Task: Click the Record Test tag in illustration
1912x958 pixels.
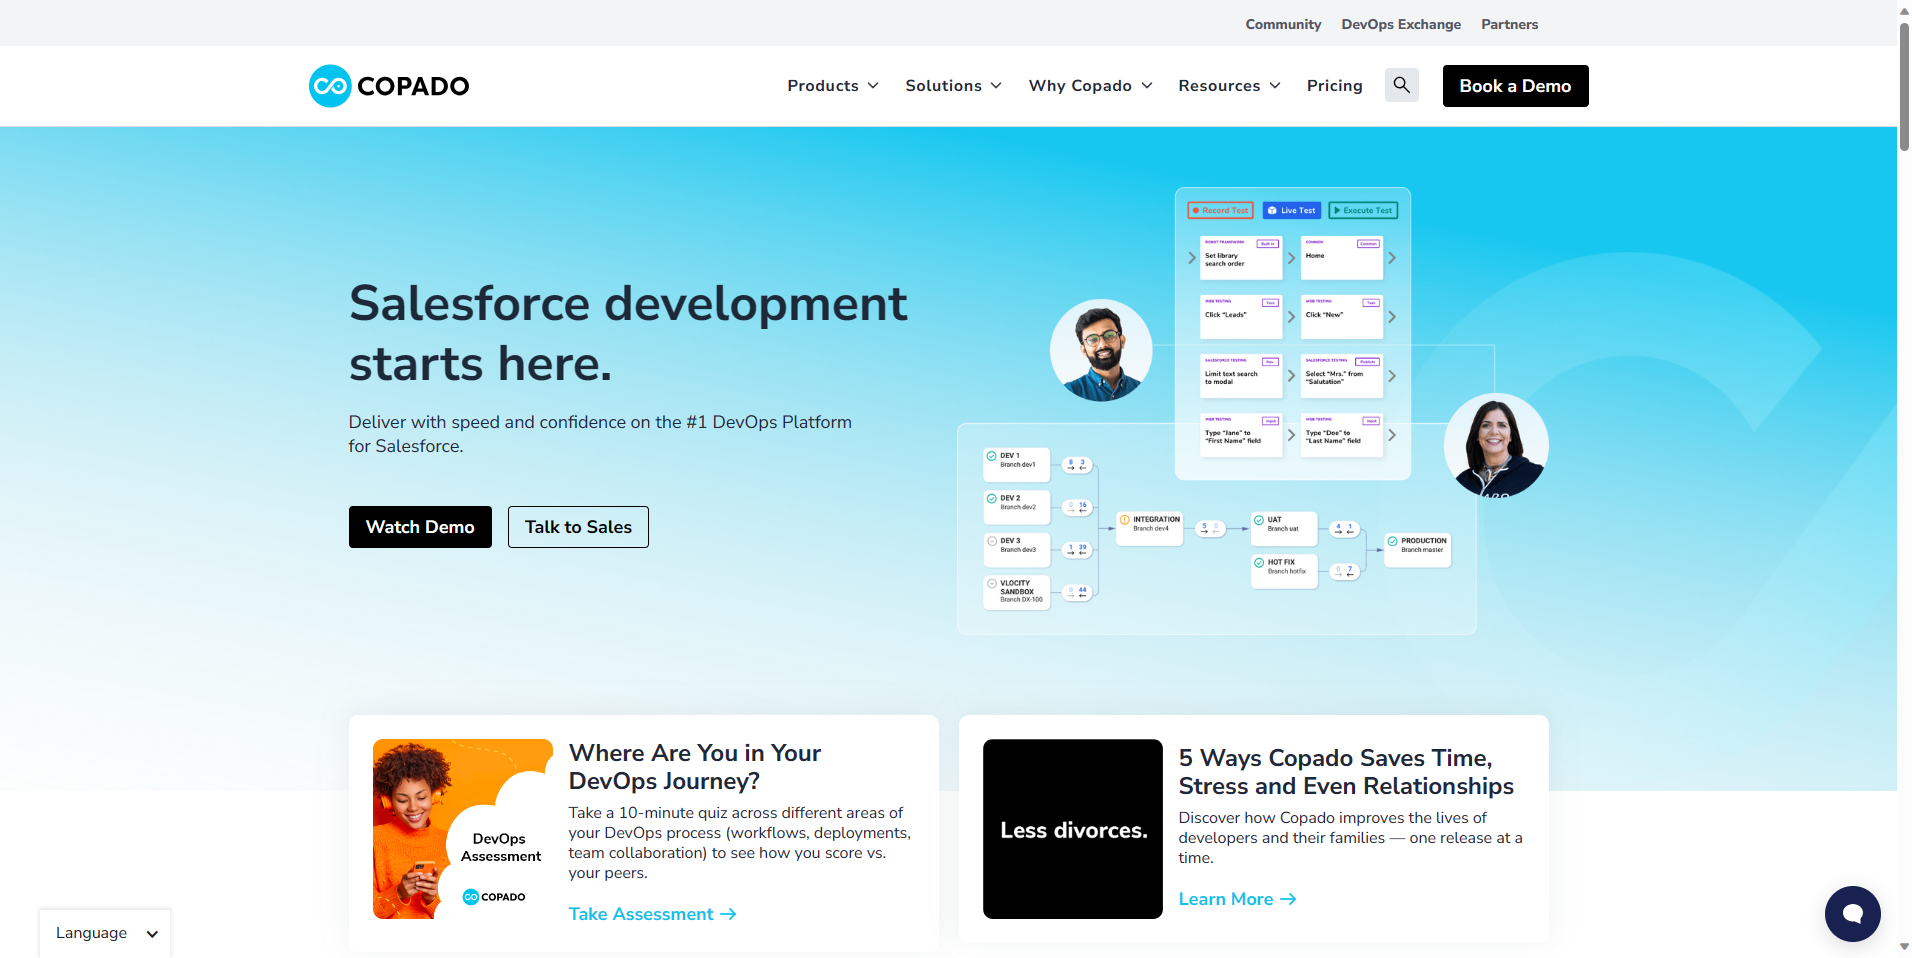Action: click(1220, 210)
